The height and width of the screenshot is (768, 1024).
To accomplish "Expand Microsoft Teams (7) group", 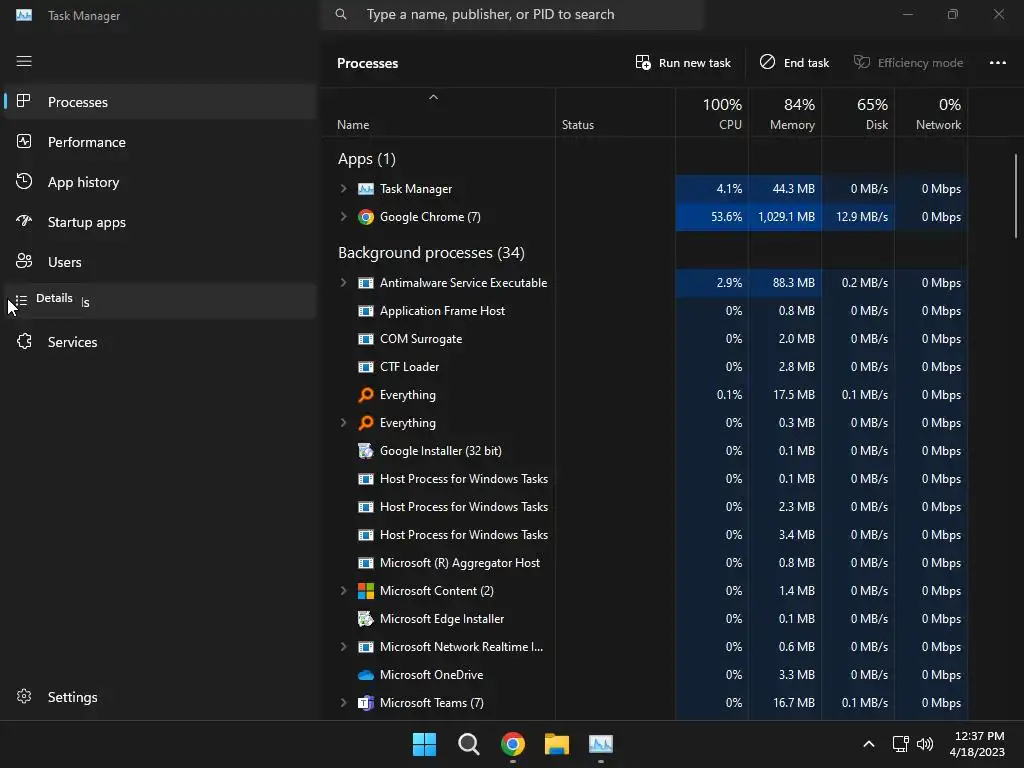I will coord(344,703).
